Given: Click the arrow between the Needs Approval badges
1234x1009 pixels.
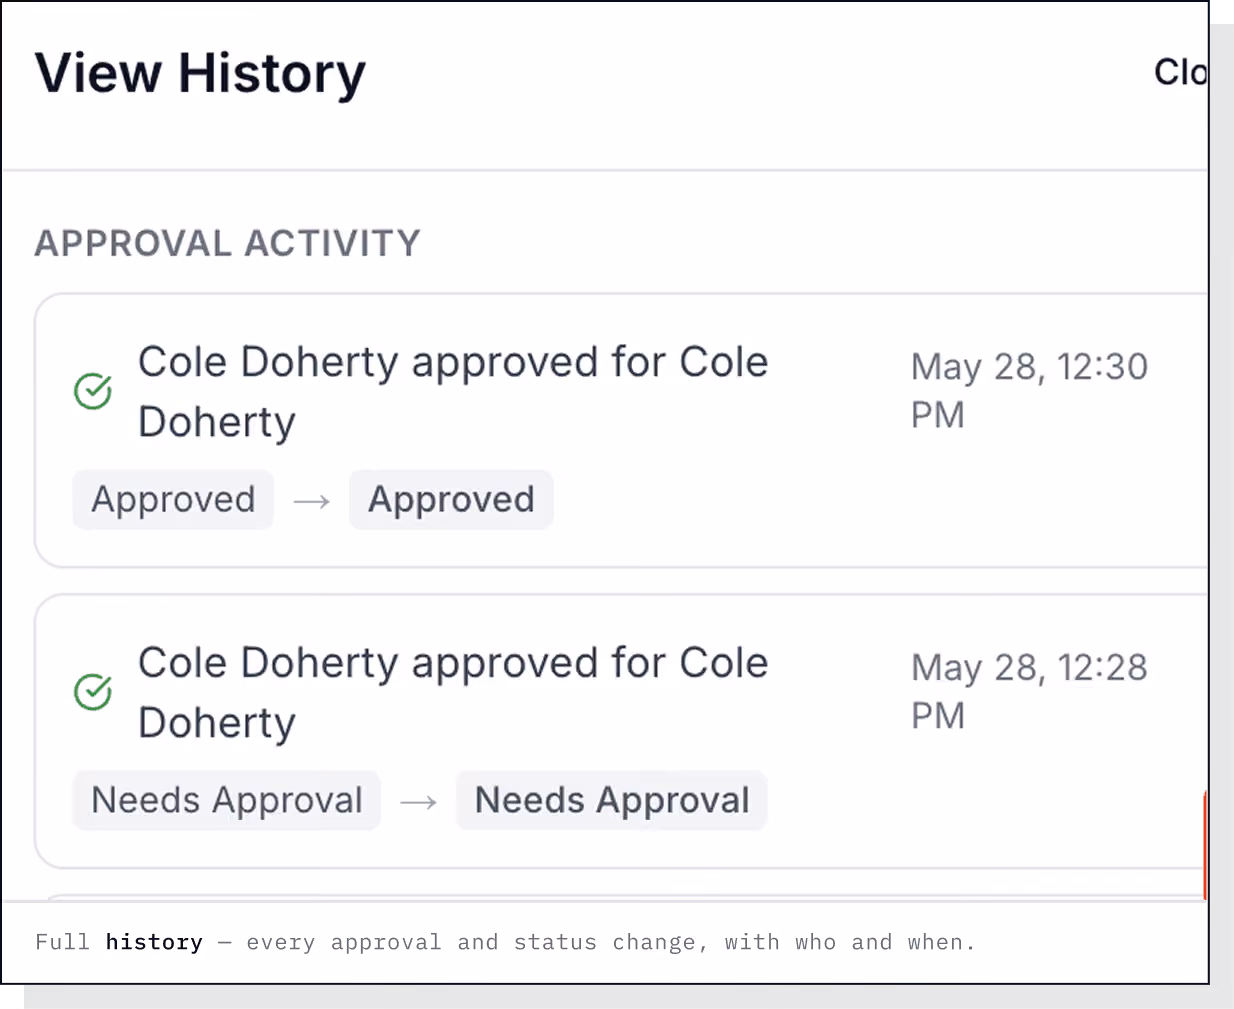Looking at the screenshot, I should (418, 802).
